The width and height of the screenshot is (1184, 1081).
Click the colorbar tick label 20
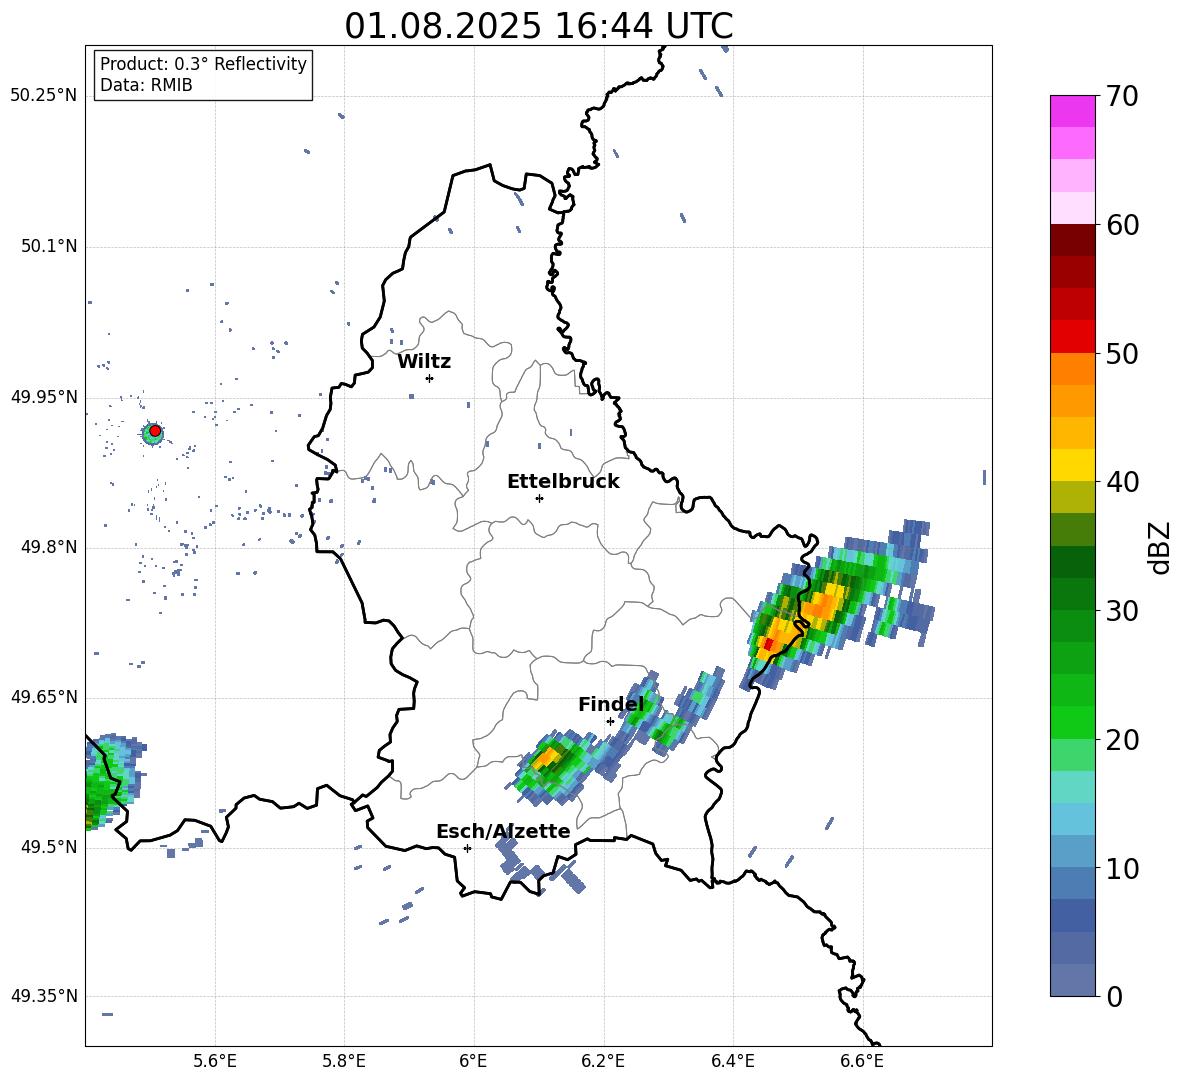[1122, 739]
